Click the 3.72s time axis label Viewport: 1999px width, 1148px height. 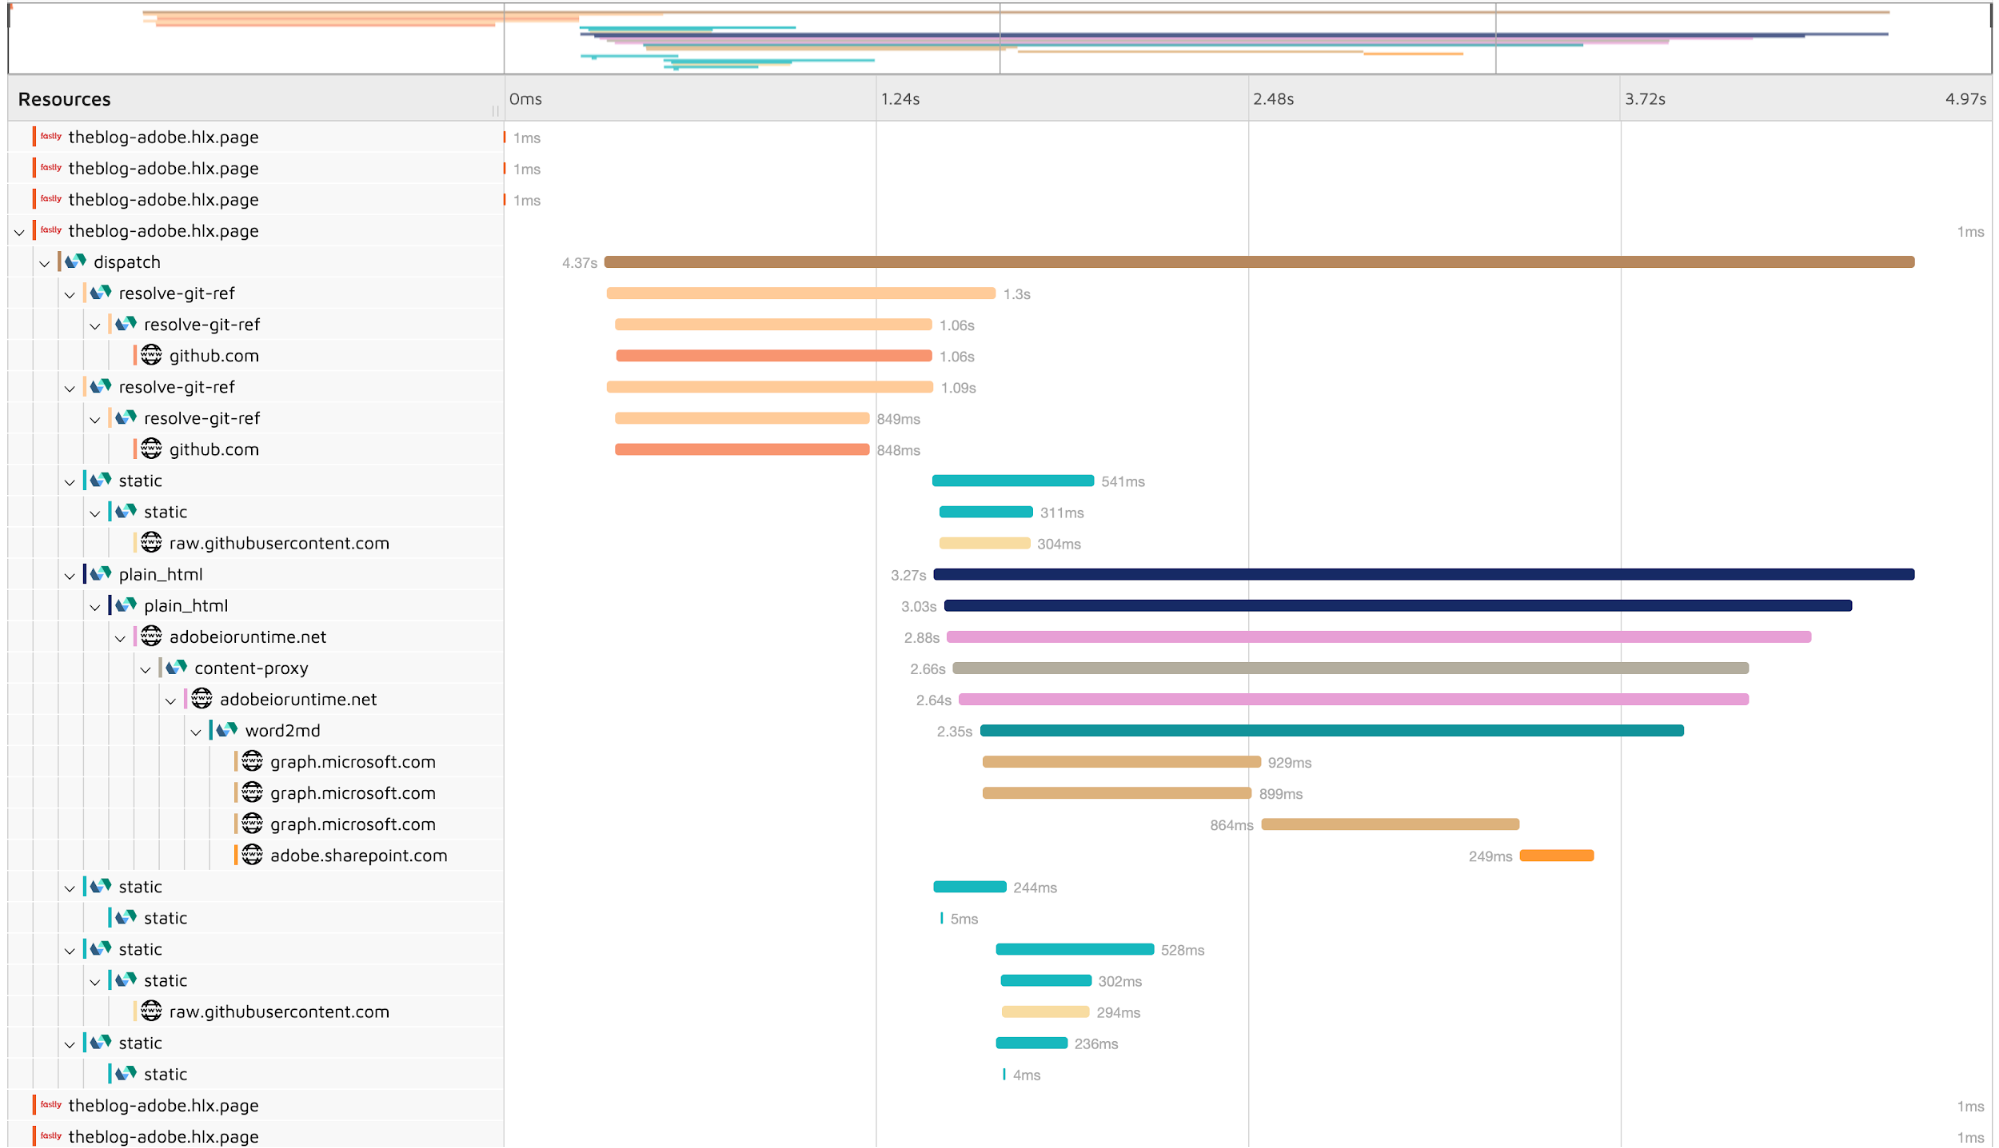(1645, 99)
